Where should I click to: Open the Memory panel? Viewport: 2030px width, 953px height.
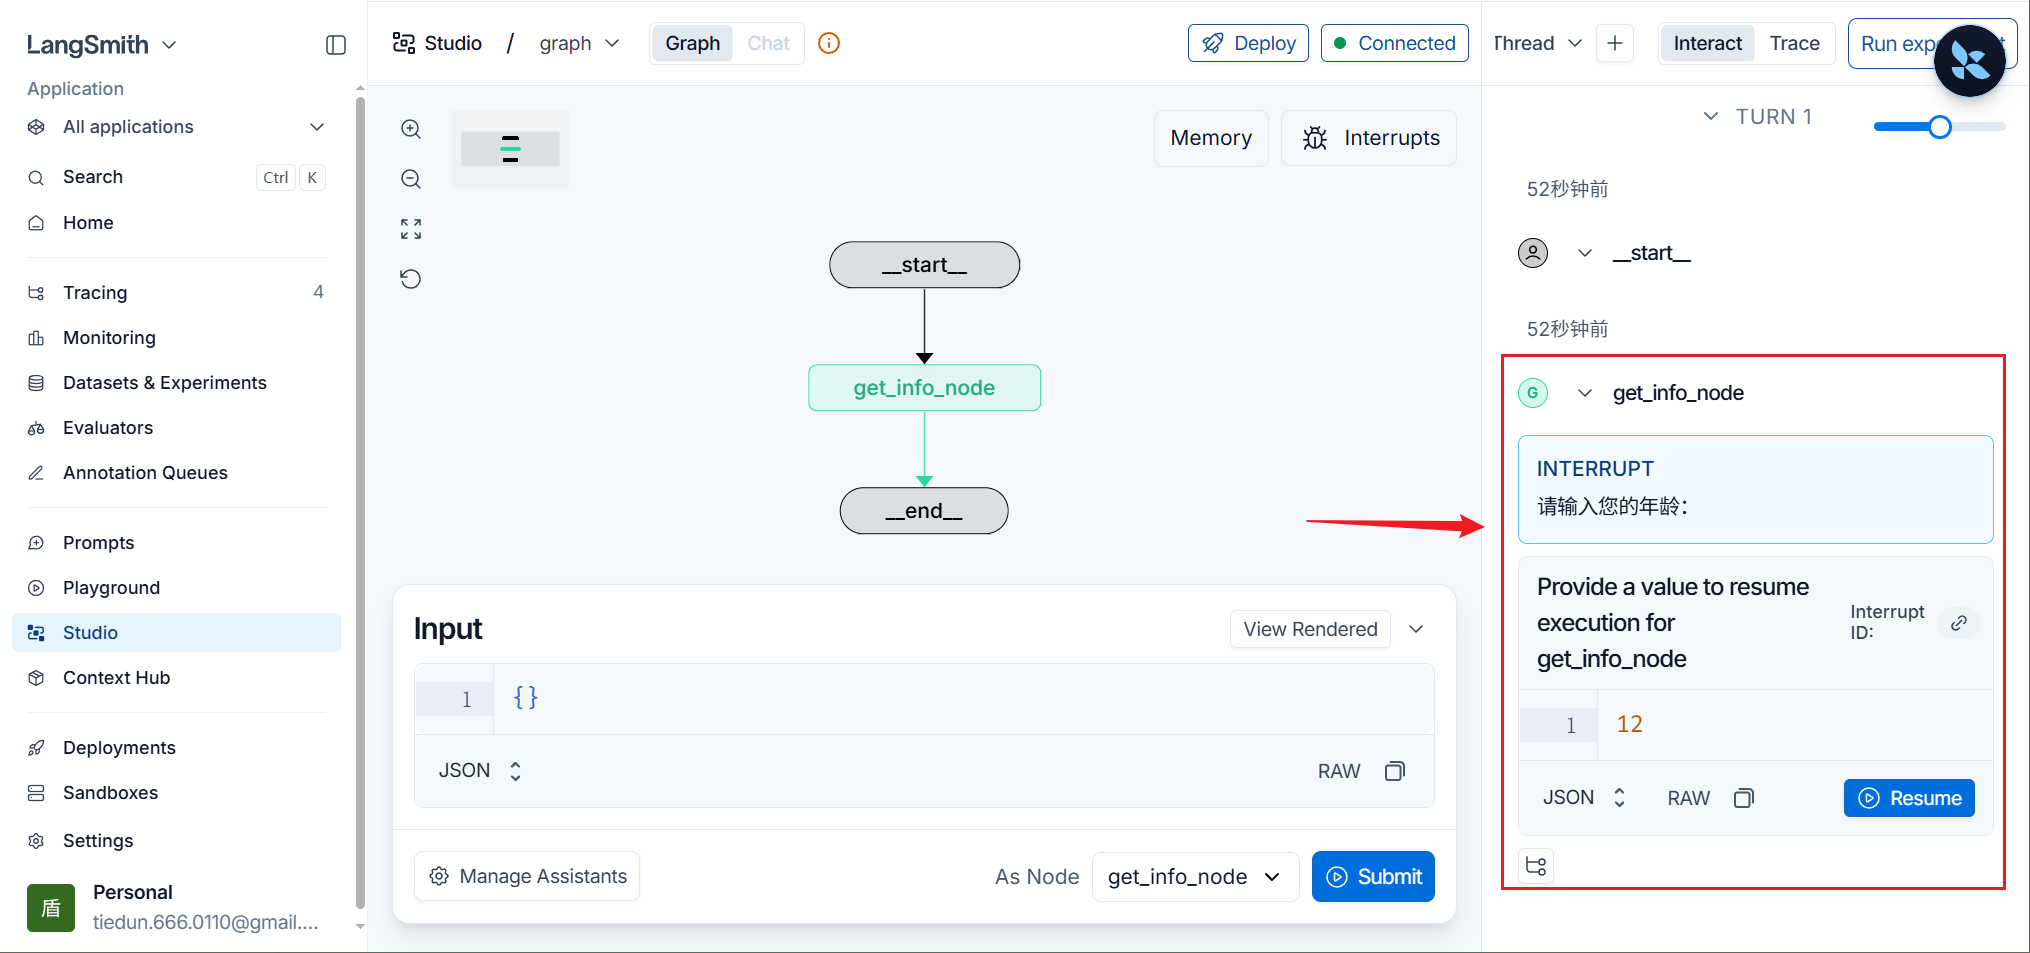[1211, 138]
